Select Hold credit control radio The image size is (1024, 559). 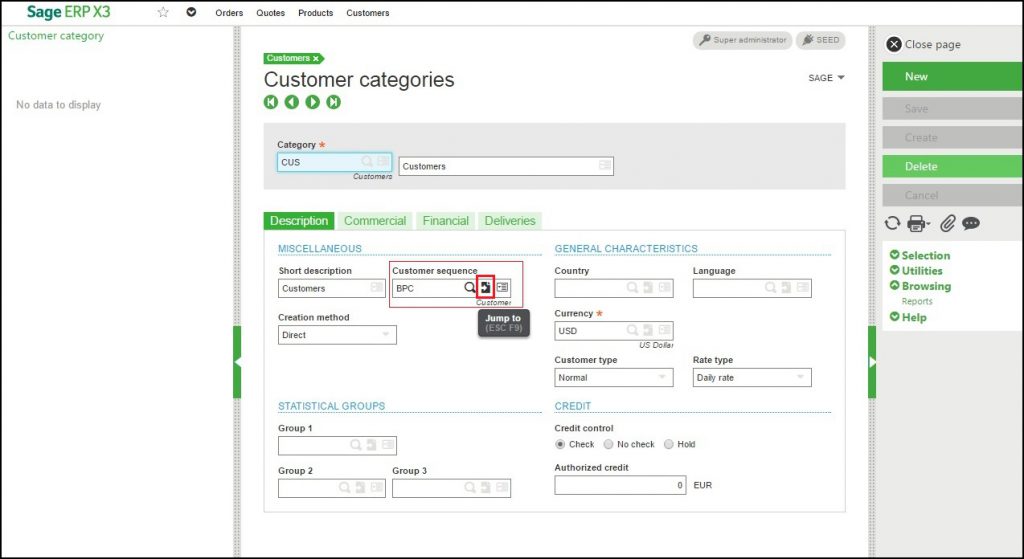pos(668,444)
